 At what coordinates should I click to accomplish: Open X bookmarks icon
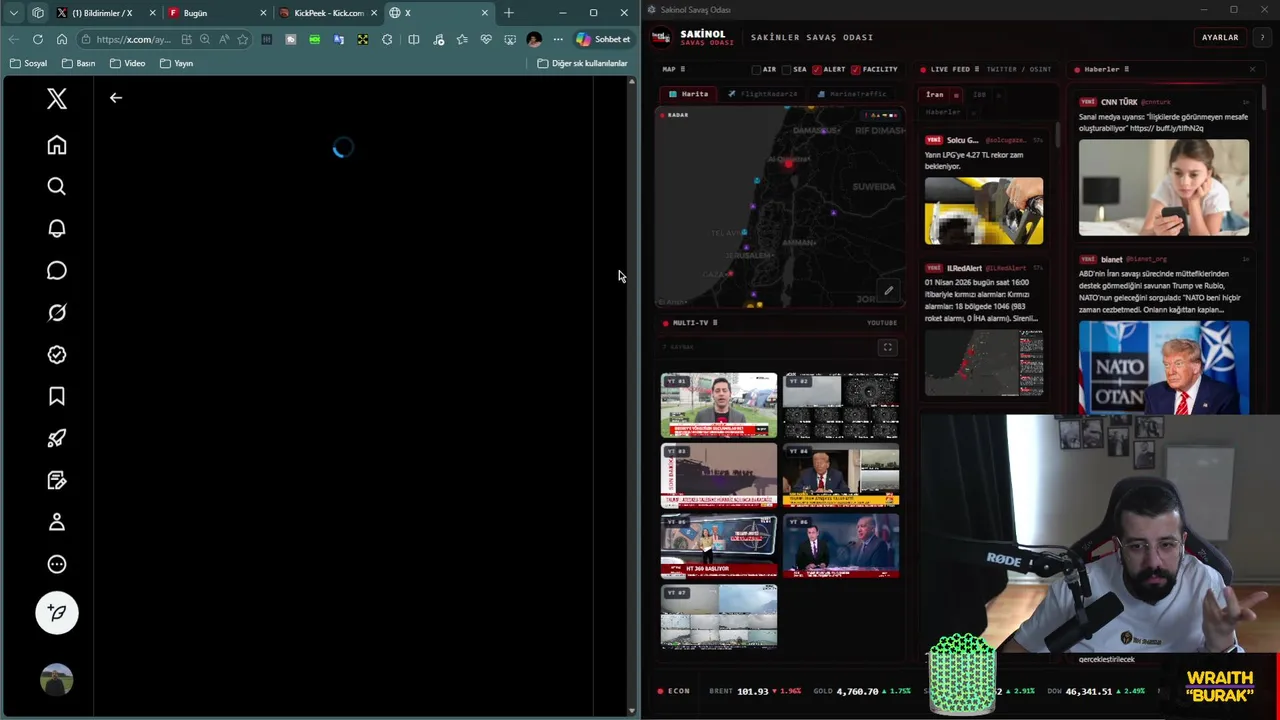coord(57,397)
